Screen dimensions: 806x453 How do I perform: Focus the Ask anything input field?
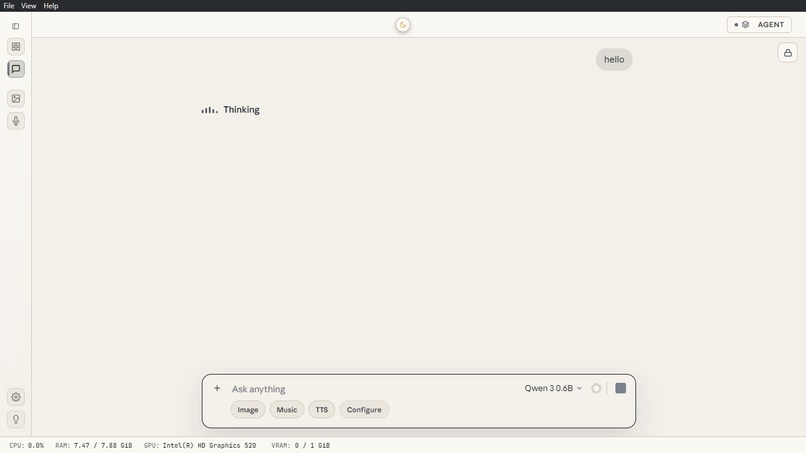[x=373, y=389]
